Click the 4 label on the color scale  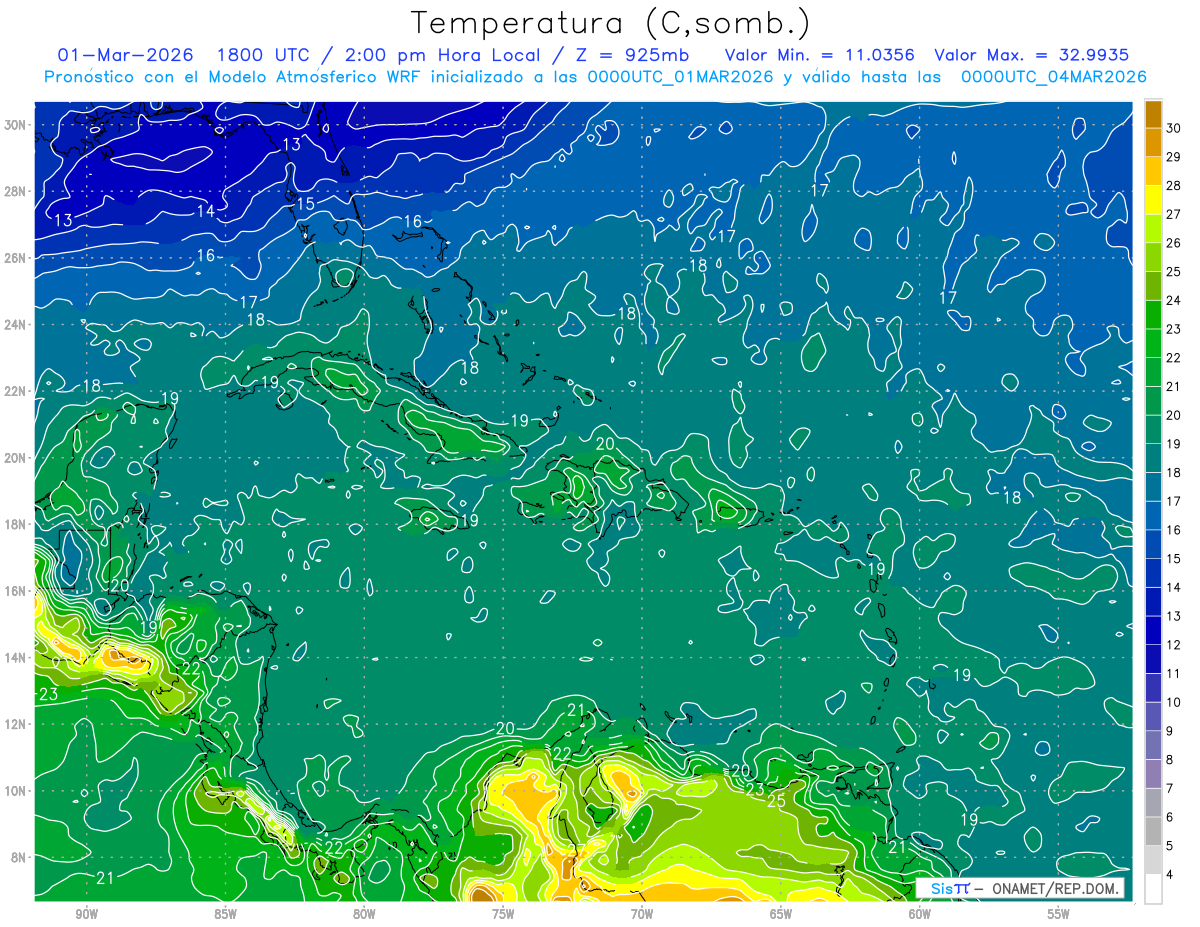pyautogui.click(x=1171, y=876)
